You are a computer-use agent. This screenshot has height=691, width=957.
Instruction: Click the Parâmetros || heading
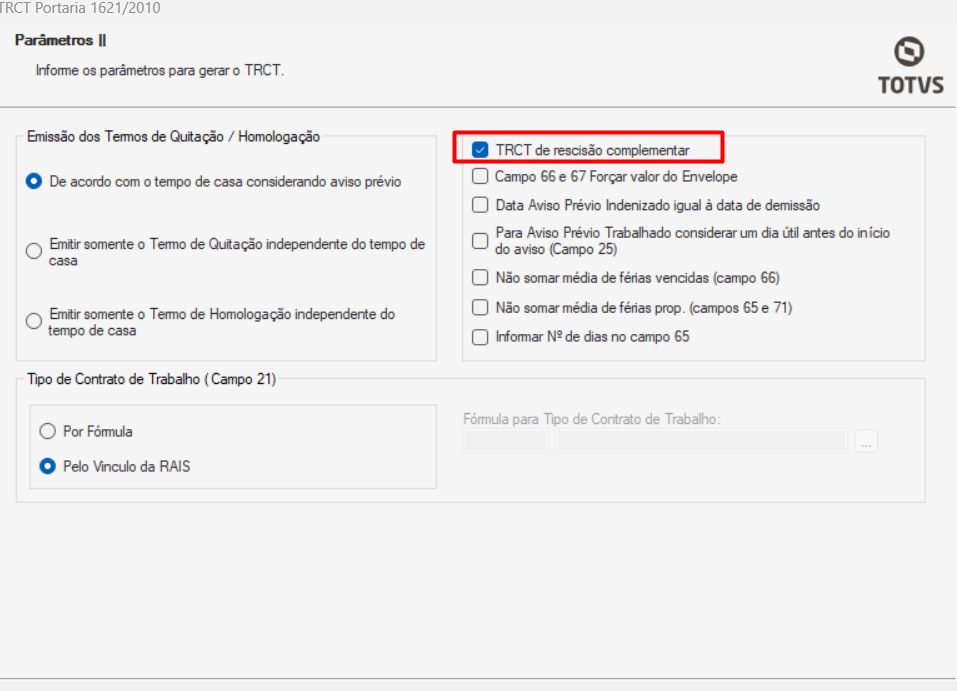(x=61, y=40)
